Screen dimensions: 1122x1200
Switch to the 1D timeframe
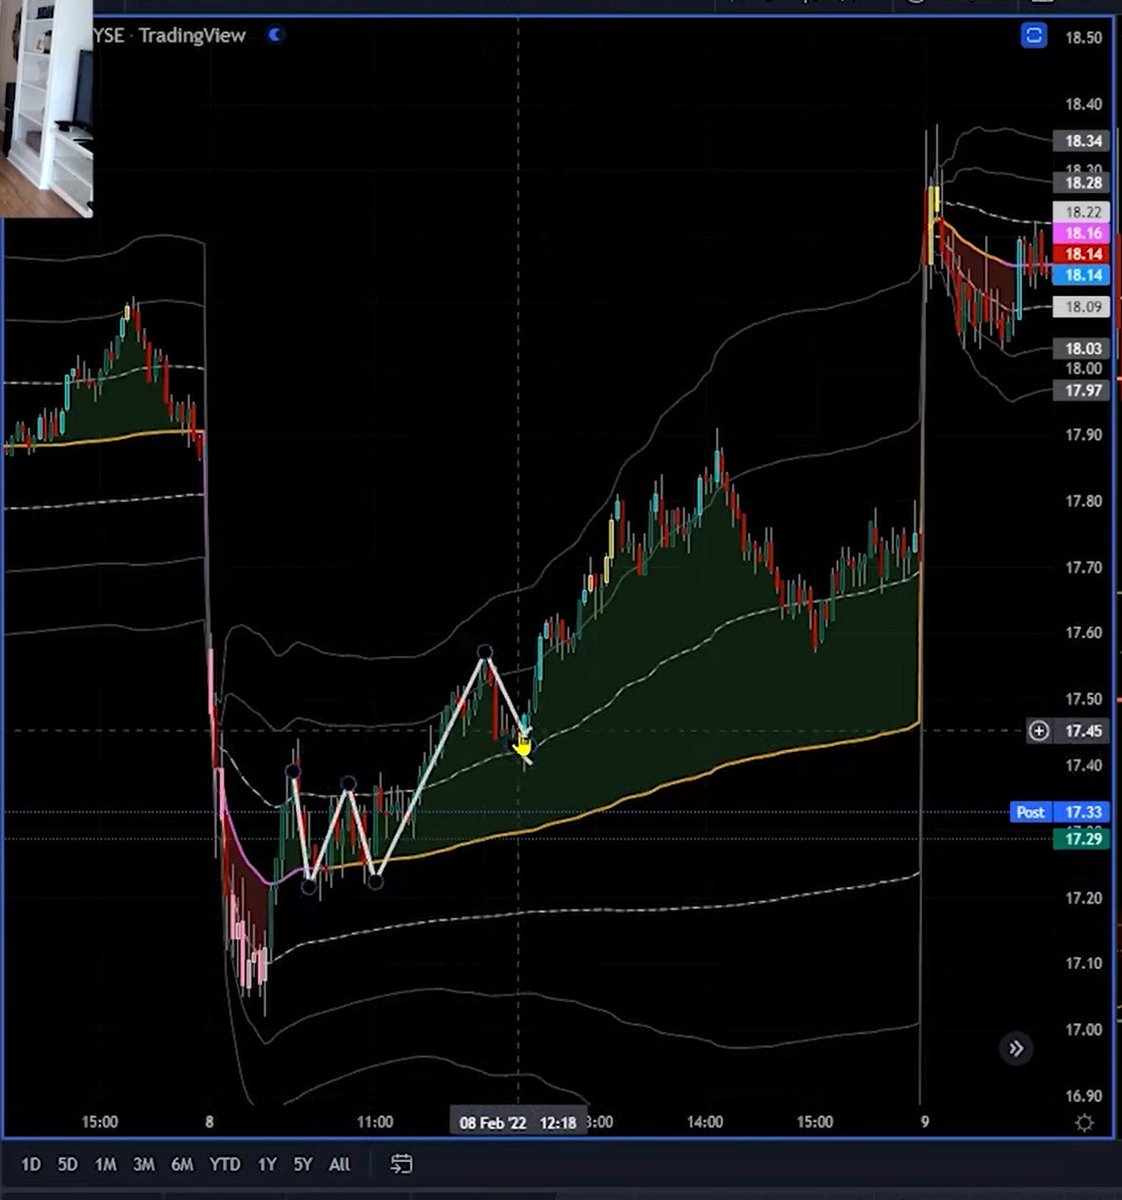[31, 1164]
